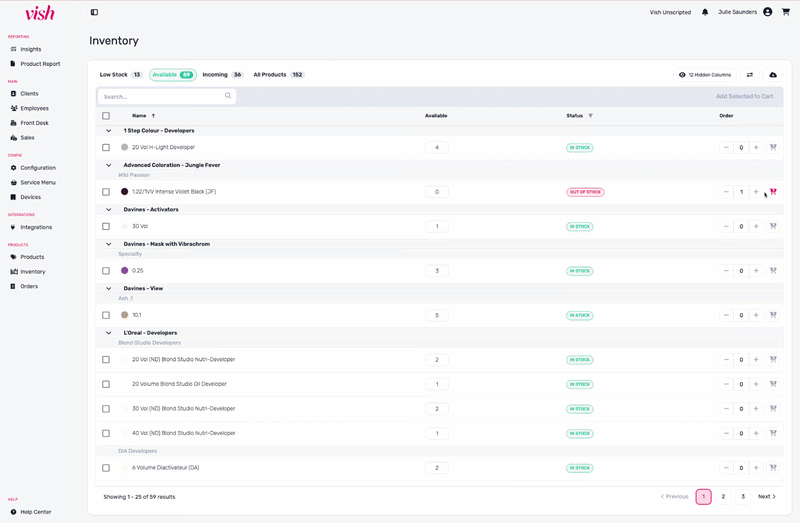Click the Status column filter icon
Image resolution: width=800 pixels, height=523 pixels.
tap(590, 116)
